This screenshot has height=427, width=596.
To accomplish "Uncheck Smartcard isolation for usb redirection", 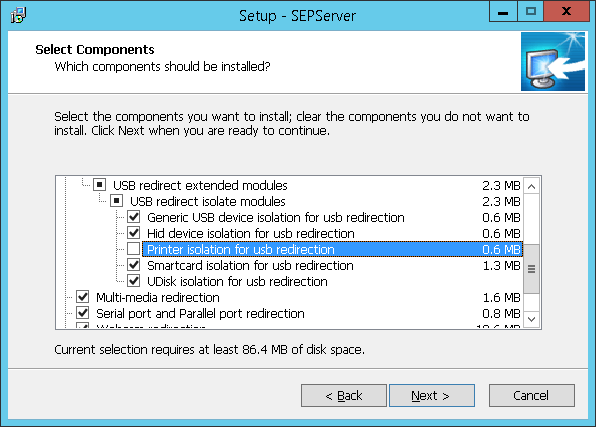I will tap(133, 265).
